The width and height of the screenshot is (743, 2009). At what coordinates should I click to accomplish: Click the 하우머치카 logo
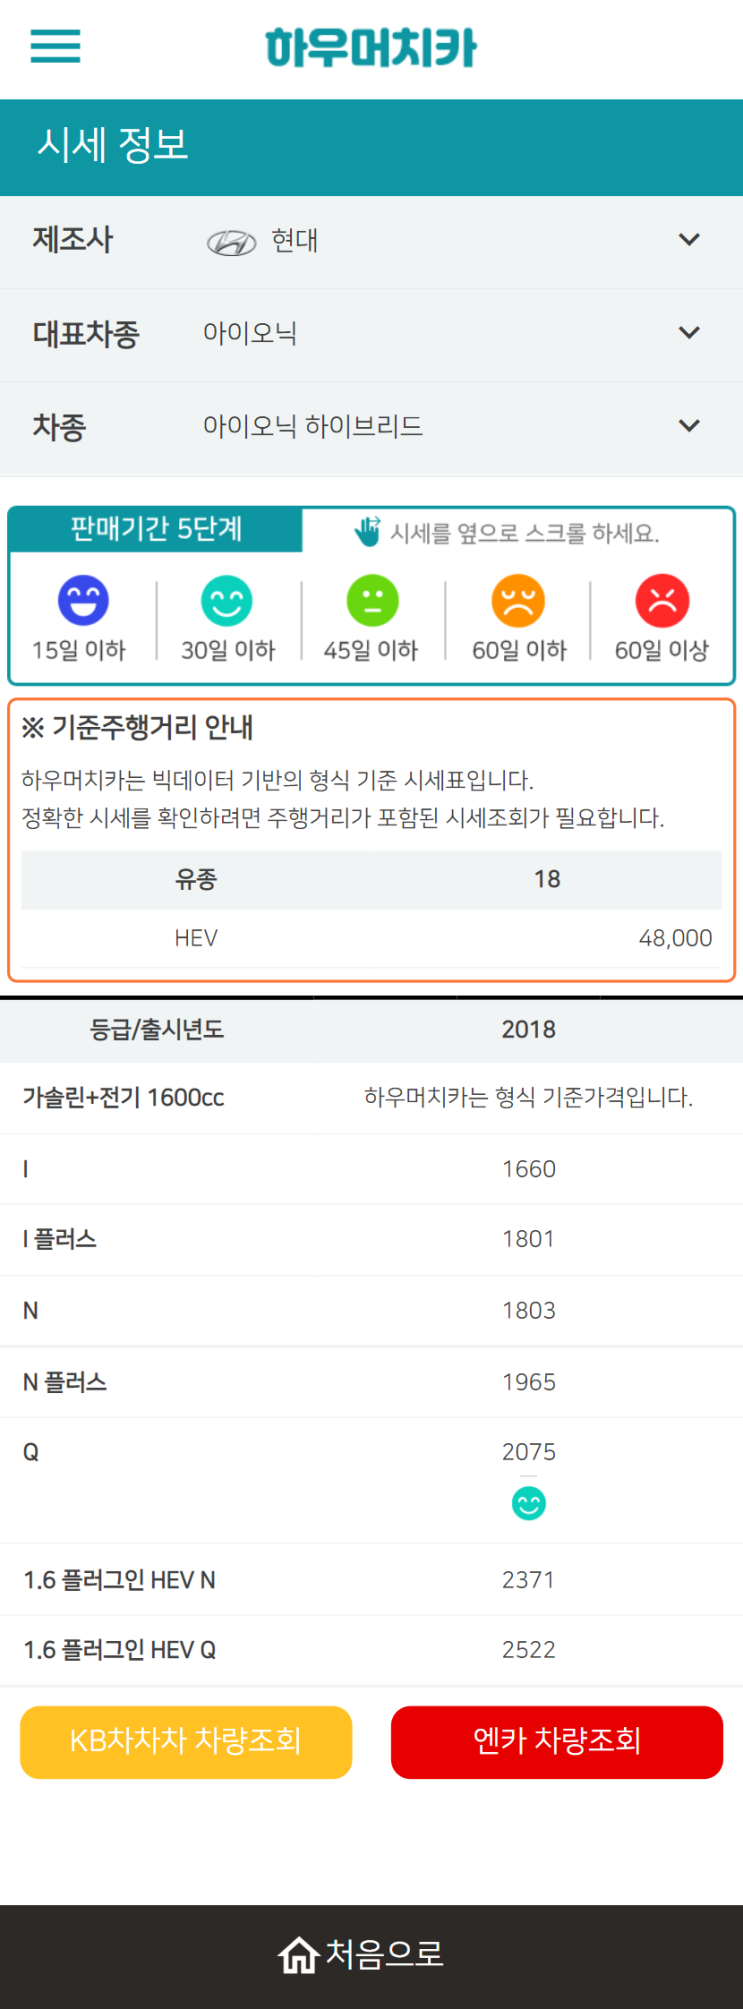tap(371, 48)
